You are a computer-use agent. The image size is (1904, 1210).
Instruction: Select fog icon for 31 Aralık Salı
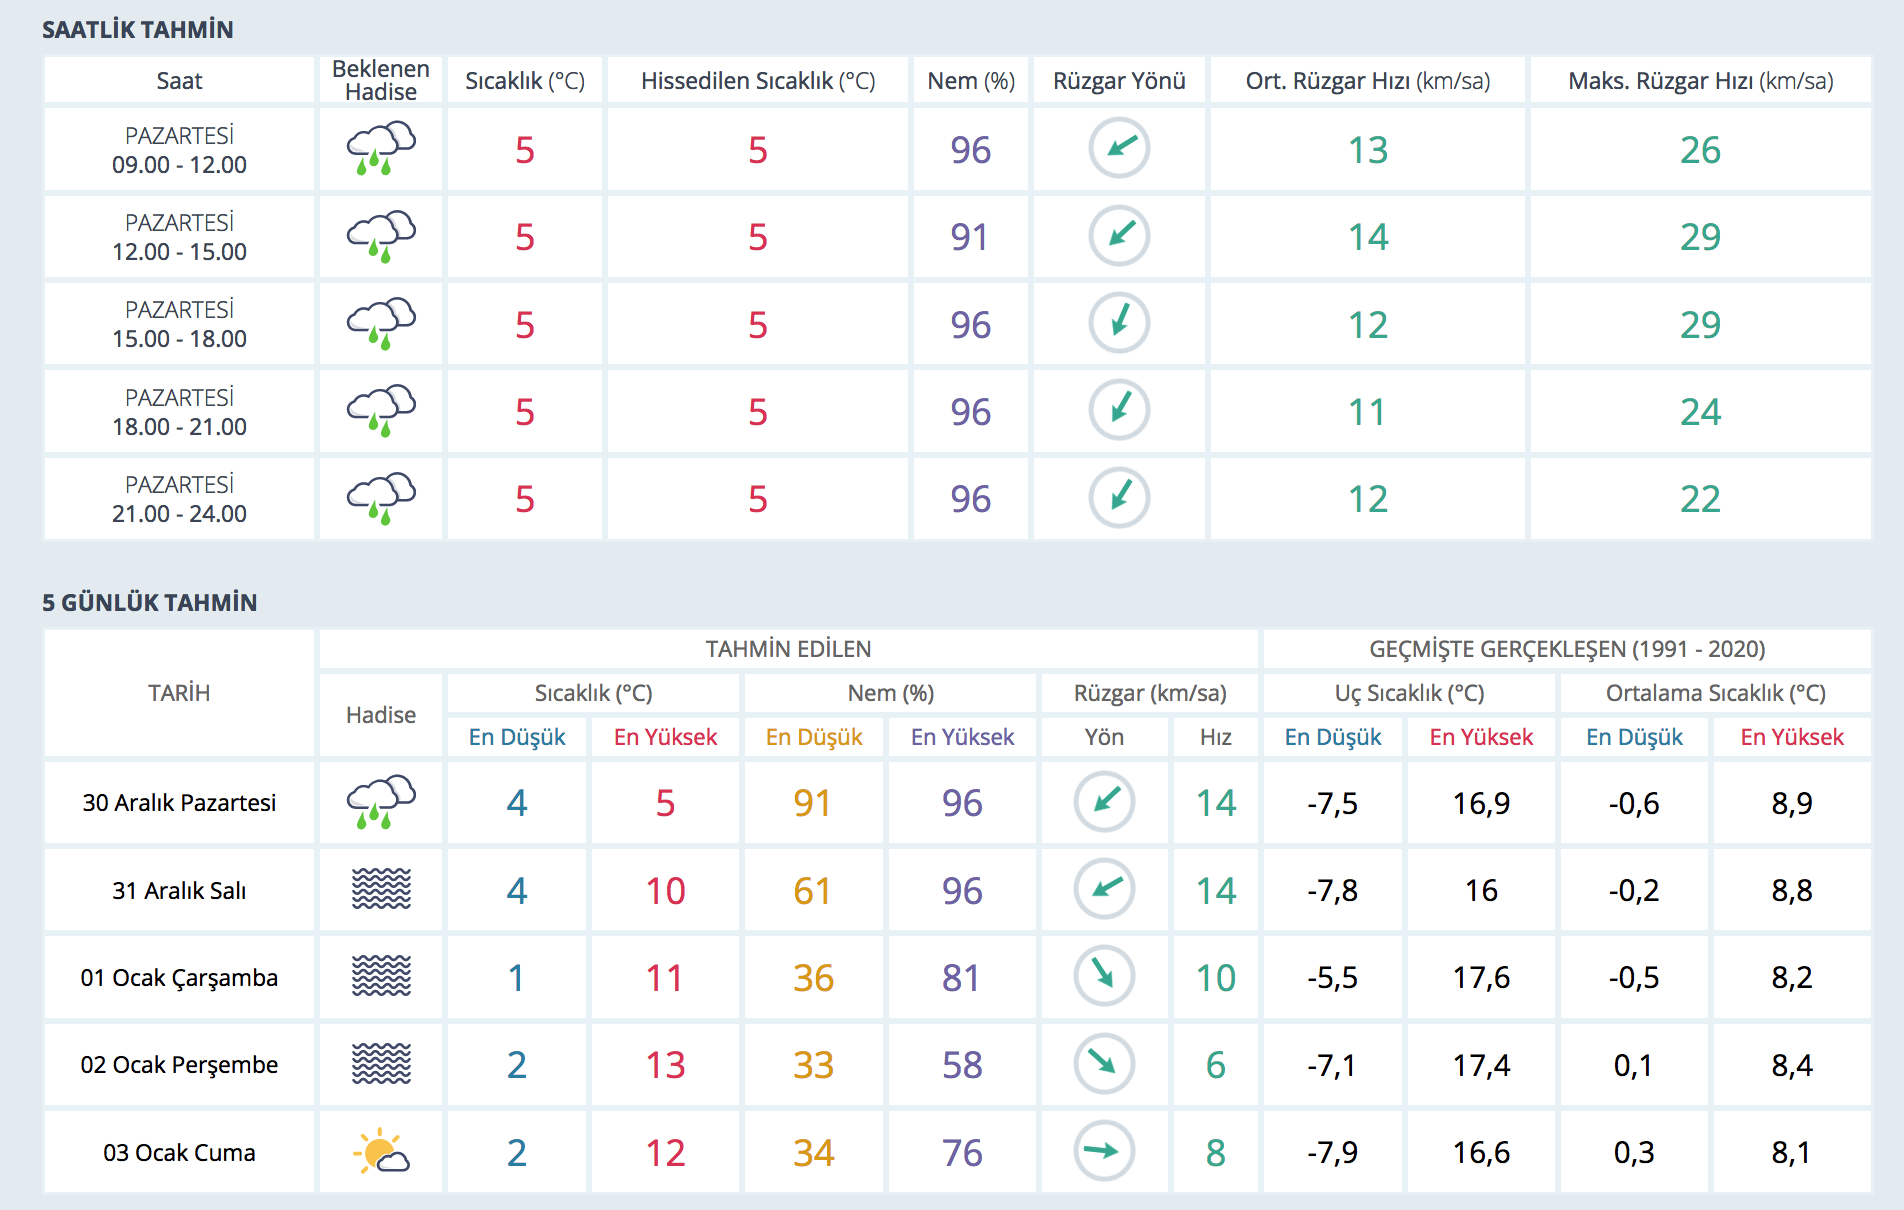[x=380, y=889]
